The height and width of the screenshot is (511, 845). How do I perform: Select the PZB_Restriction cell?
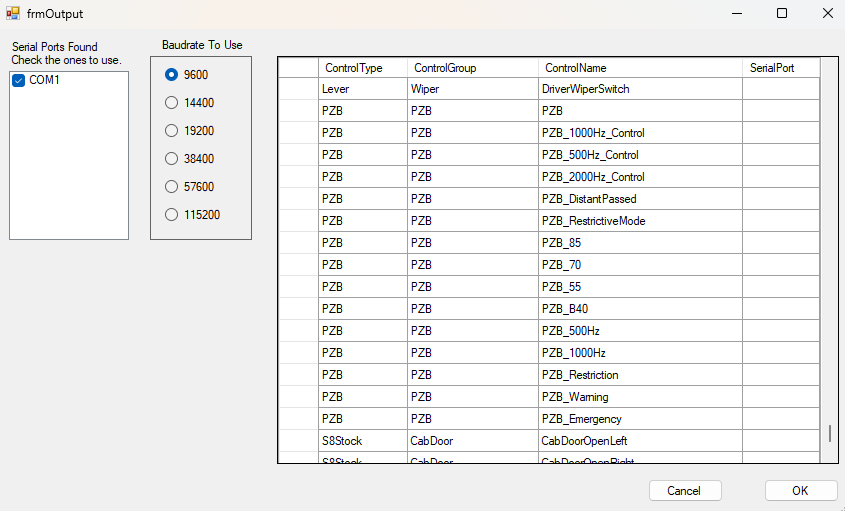coord(640,375)
